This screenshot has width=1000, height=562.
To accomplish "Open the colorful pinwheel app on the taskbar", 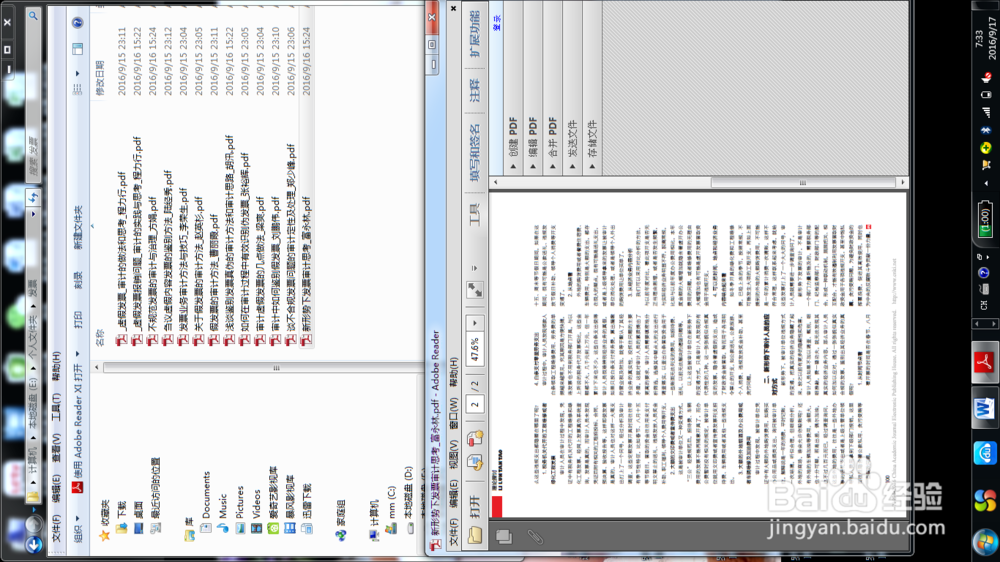I will [985, 500].
